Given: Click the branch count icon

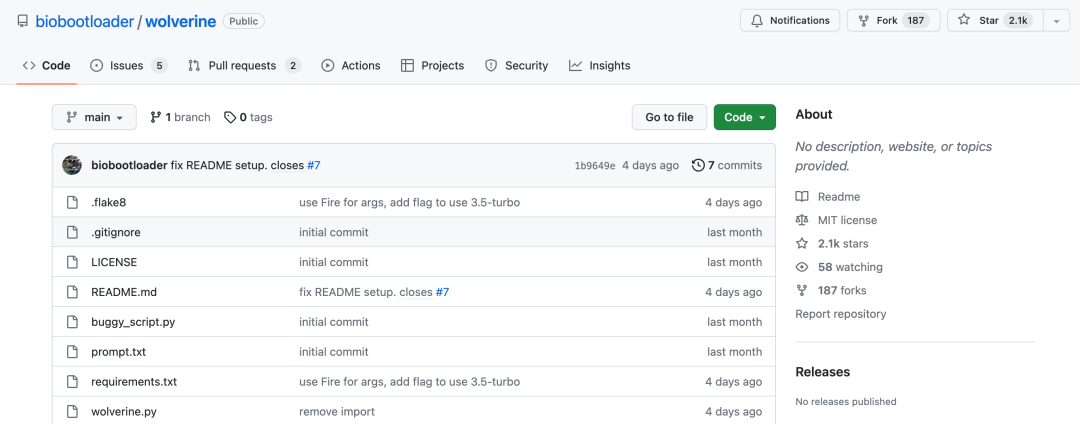Looking at the screenshot, I should pos(156,117).
